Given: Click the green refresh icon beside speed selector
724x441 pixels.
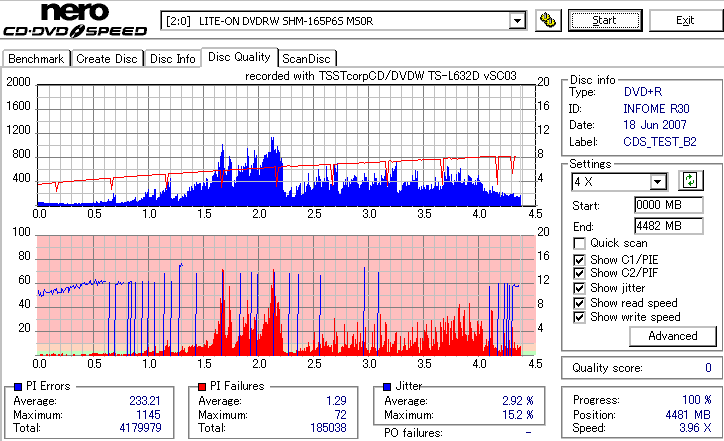Looking at the screenshot, I should click(x=690, y=180).
